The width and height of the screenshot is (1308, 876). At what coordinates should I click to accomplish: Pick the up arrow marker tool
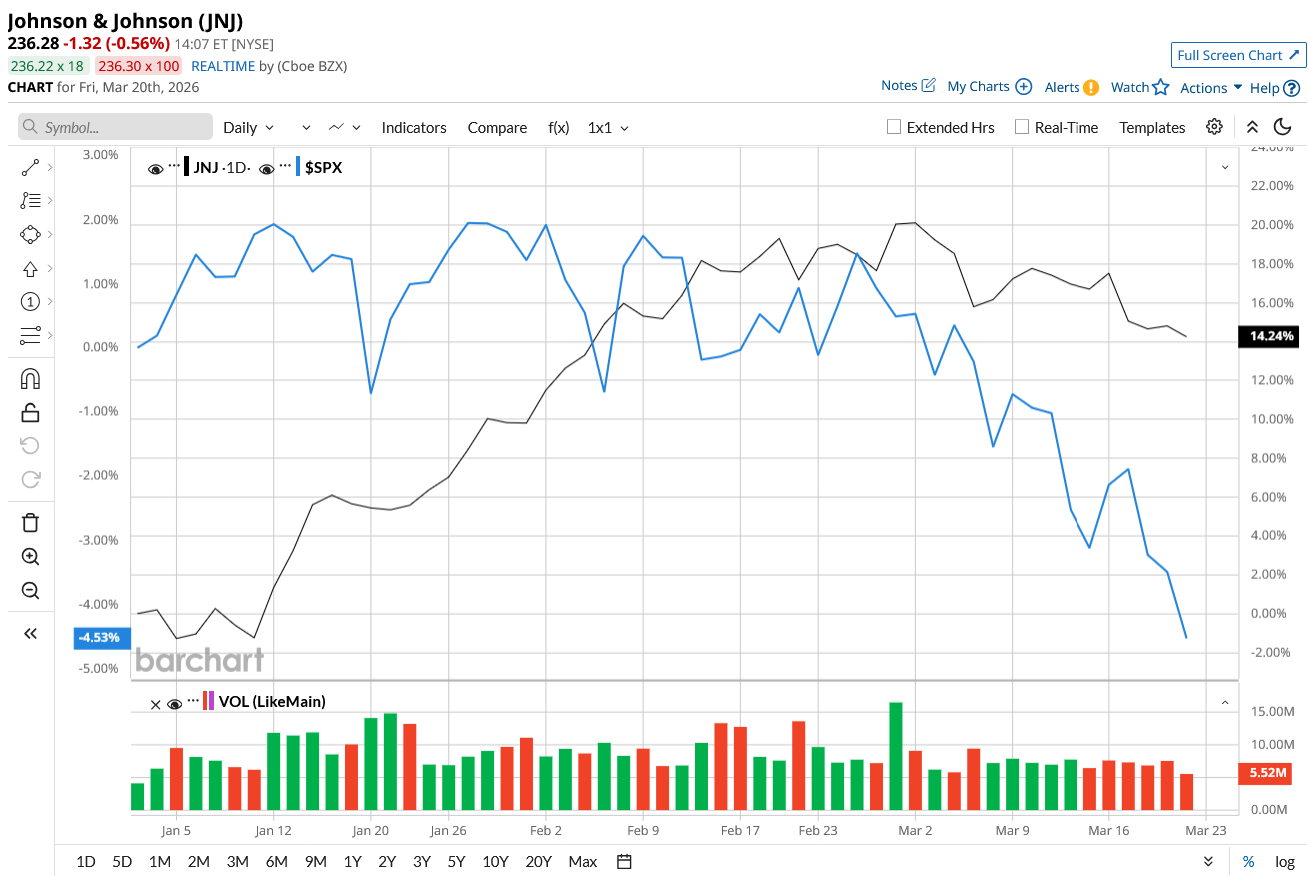(x=30, y=268)
